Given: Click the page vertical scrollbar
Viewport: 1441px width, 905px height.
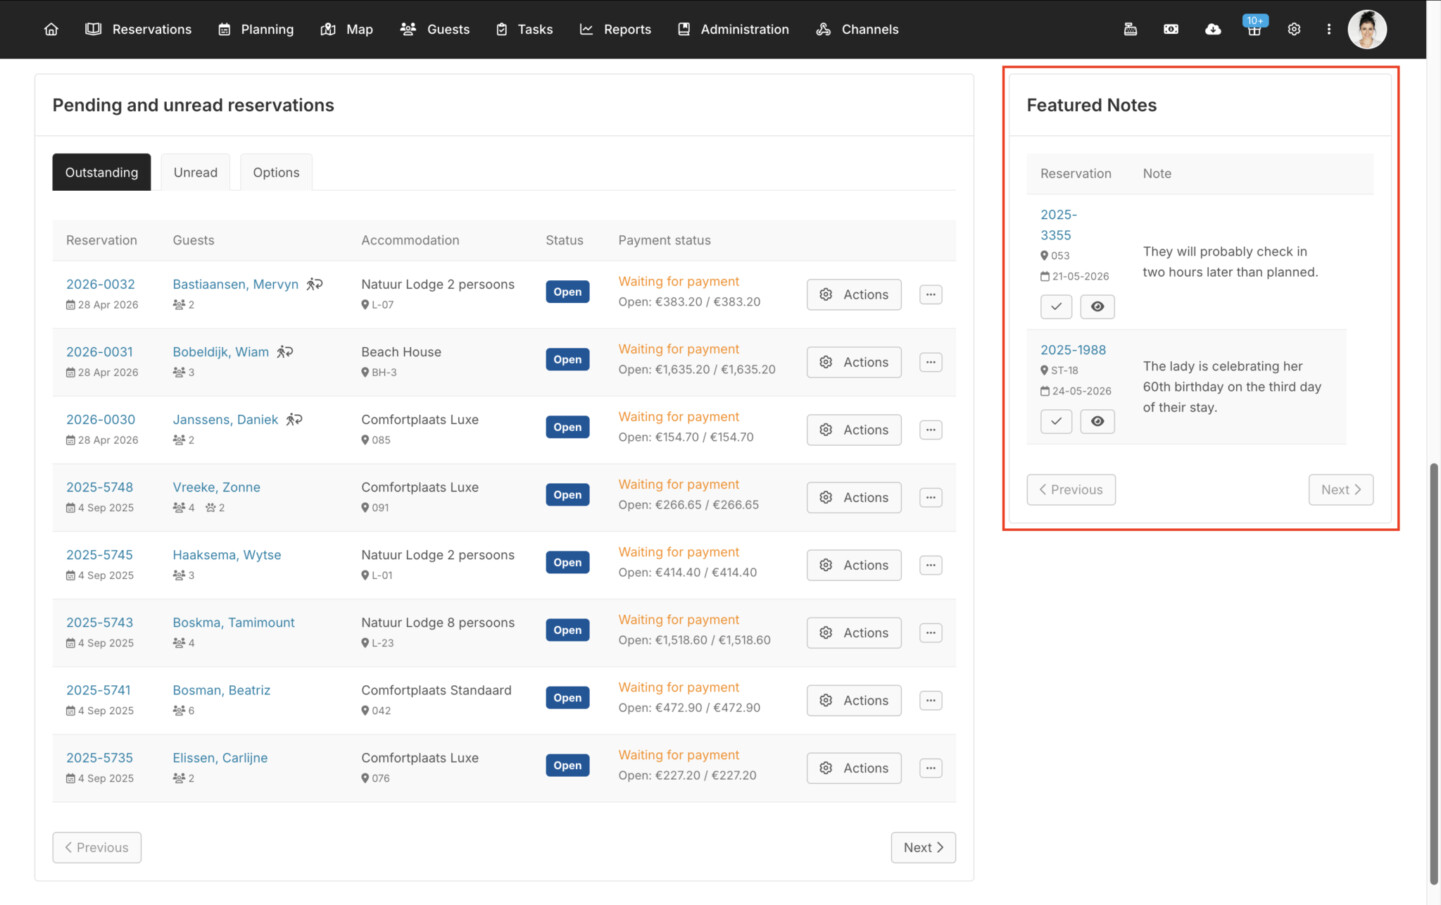Looking at the screenshot, I should tap(1434, 672).
